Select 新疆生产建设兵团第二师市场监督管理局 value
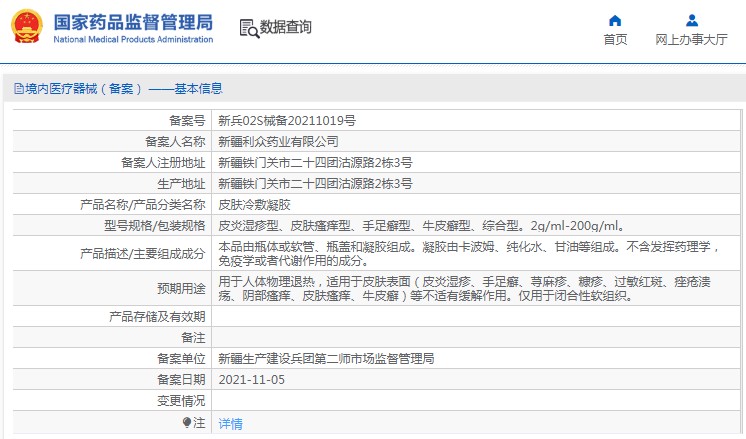Image resolution: width=746 pixels, height=439 pixels. (326, 359)
